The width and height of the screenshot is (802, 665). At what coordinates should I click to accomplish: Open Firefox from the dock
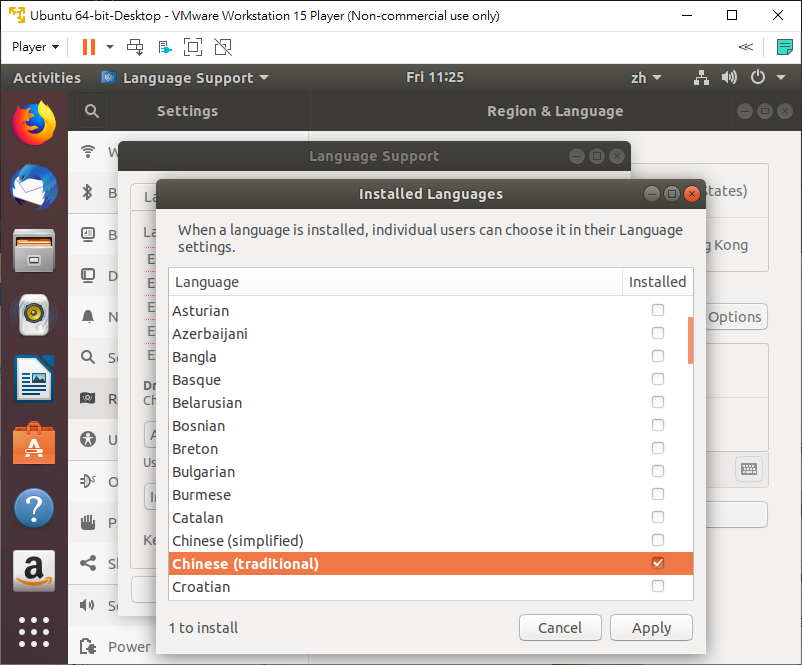click(x=34, y=123)
